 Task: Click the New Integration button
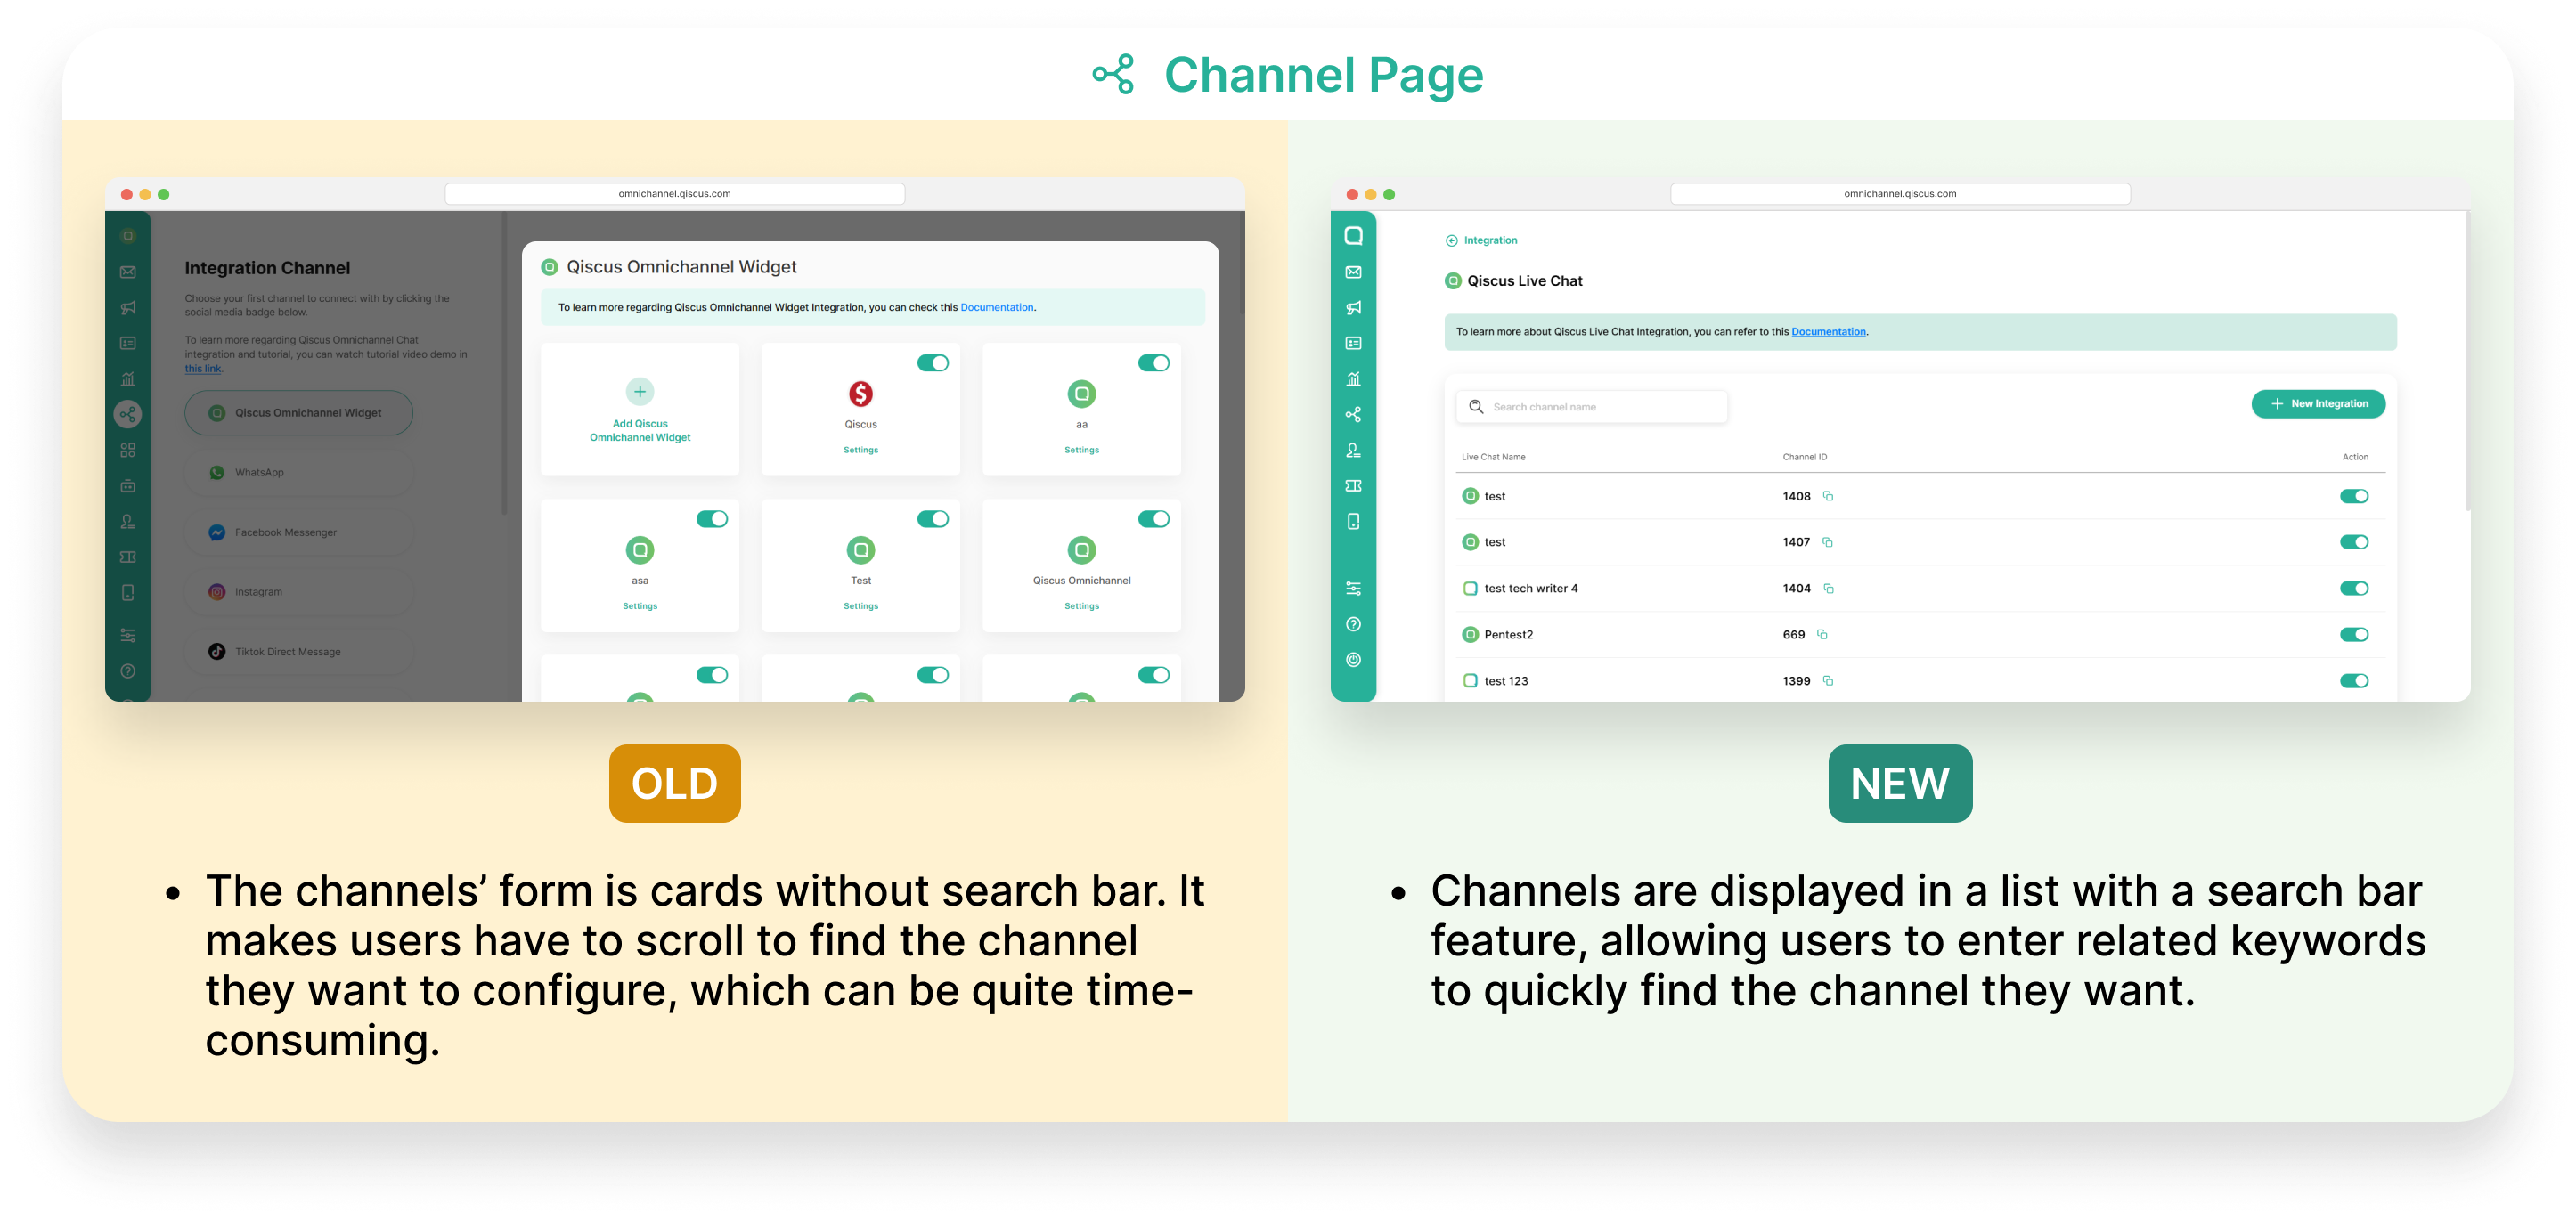click(x=2318, y=404)
